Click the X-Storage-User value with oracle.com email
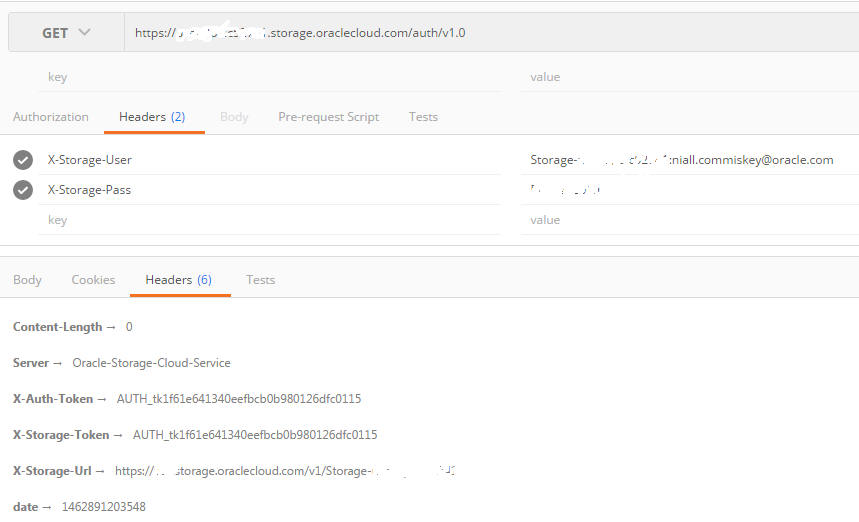Image resolution: width=859 pixels, height=522 pixels. [x=690, y=160]
